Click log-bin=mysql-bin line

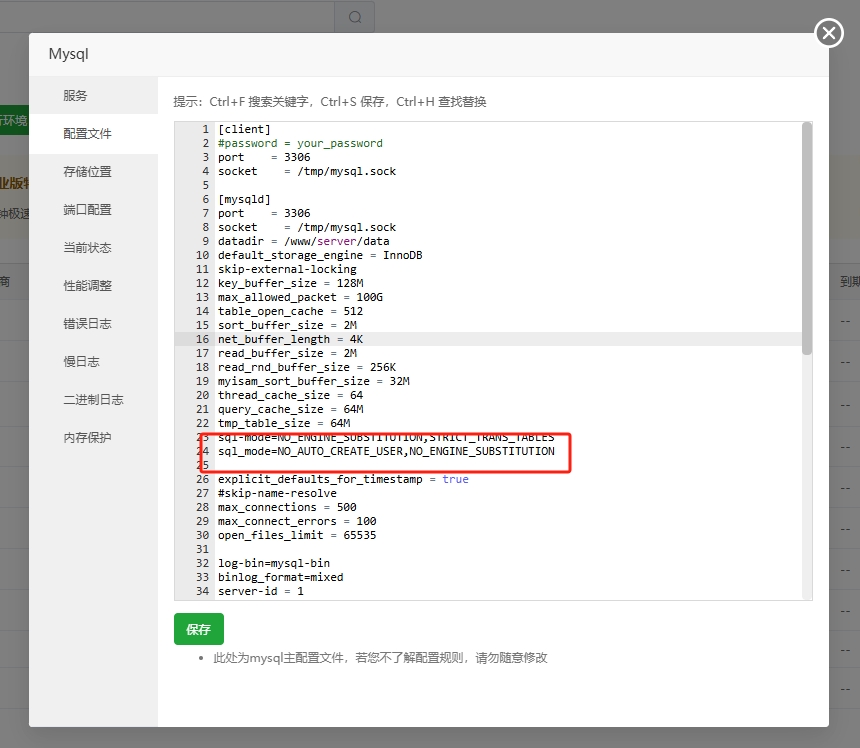tap(274, 563)
